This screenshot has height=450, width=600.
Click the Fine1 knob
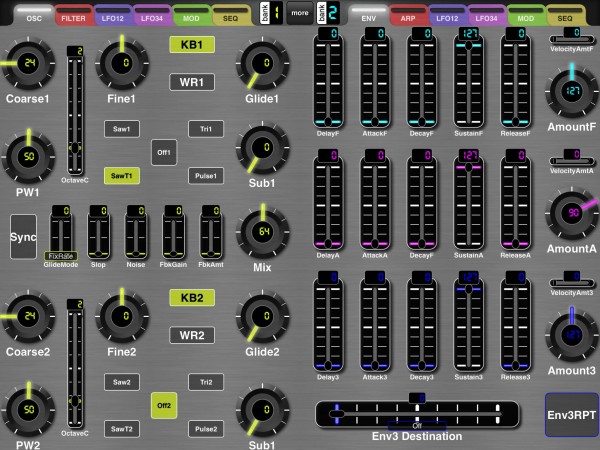point(122,63)
